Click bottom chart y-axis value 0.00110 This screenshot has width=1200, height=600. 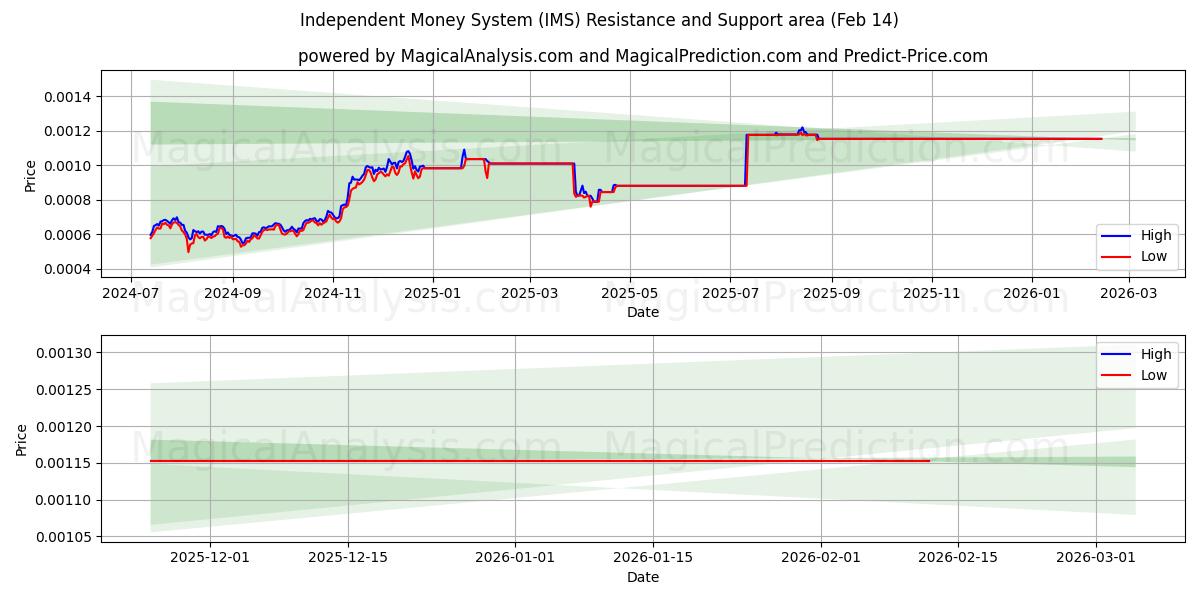[66, 501]
